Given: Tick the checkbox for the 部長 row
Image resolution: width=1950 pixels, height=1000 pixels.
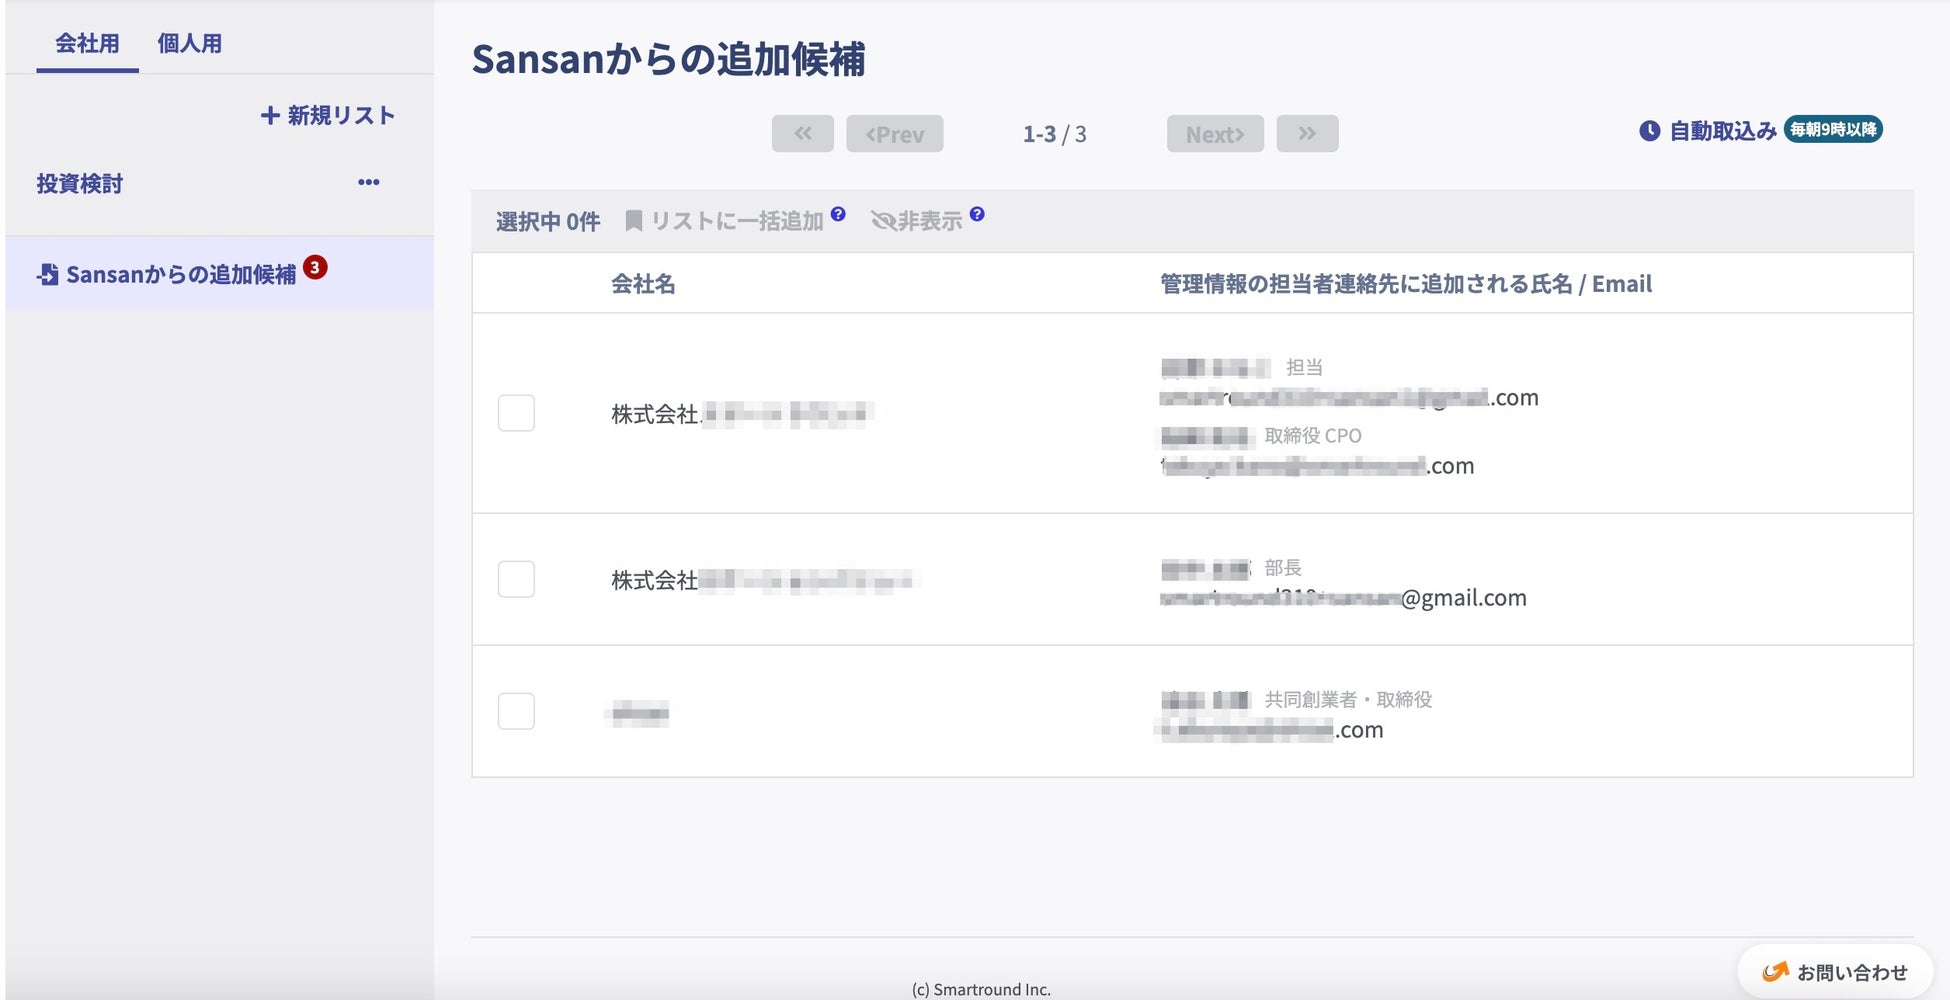Looking at the screenshot, I should [516, 579].
